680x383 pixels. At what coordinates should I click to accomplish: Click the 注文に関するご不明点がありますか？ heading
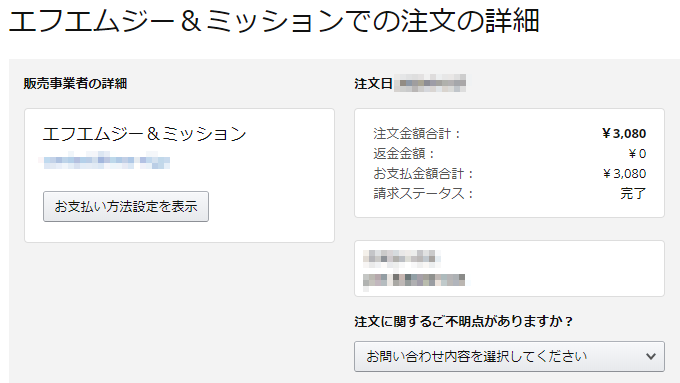click(x=464, y=321)
